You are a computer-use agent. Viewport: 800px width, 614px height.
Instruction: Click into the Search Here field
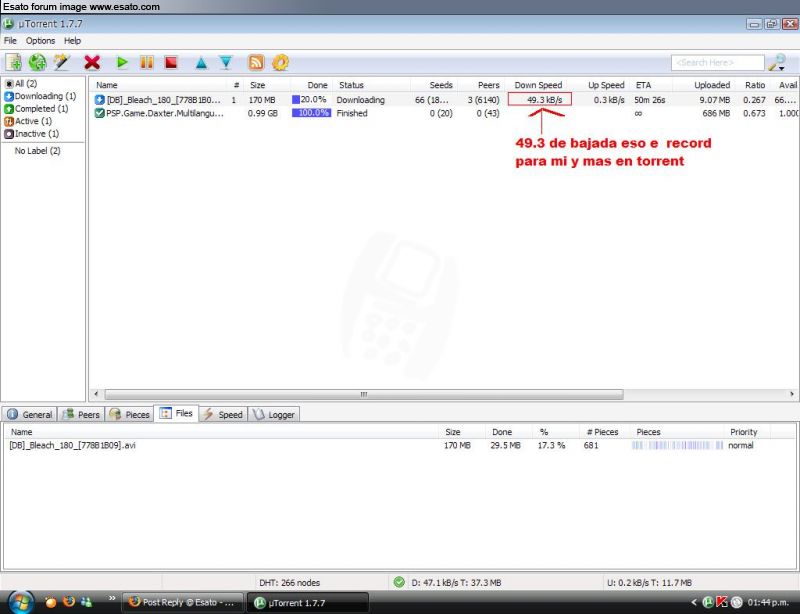tap(717, 63)
